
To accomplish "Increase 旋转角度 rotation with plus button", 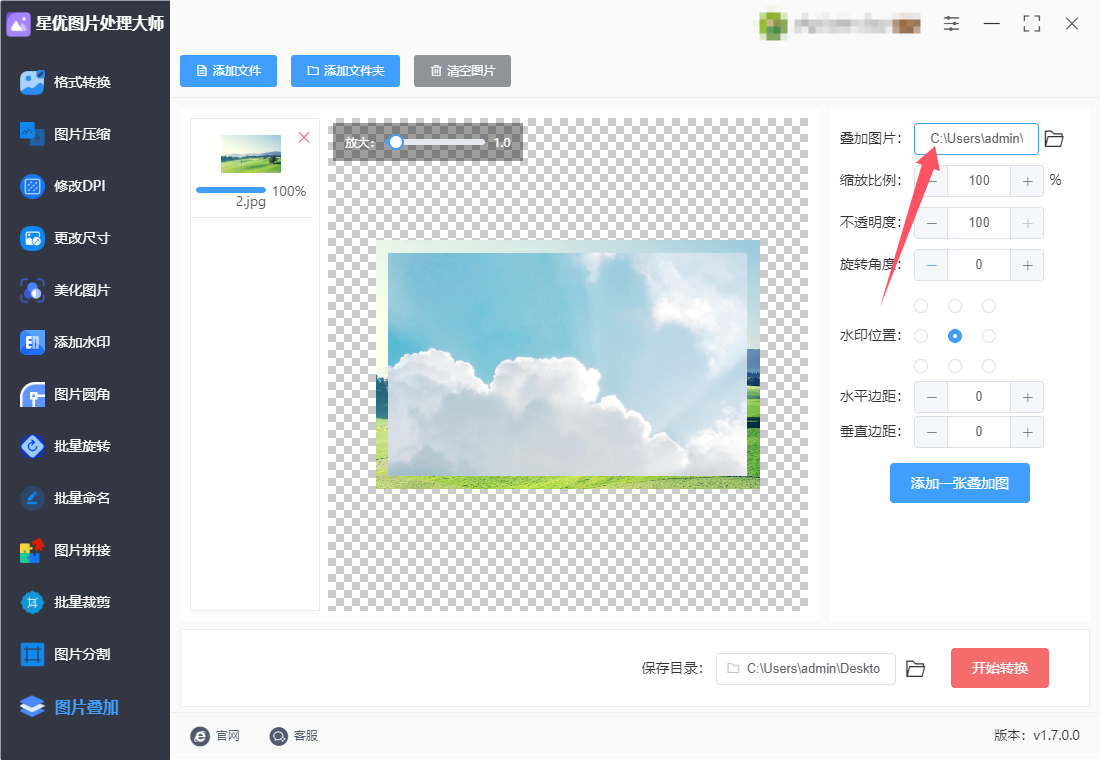I will tap(1027, 265).
